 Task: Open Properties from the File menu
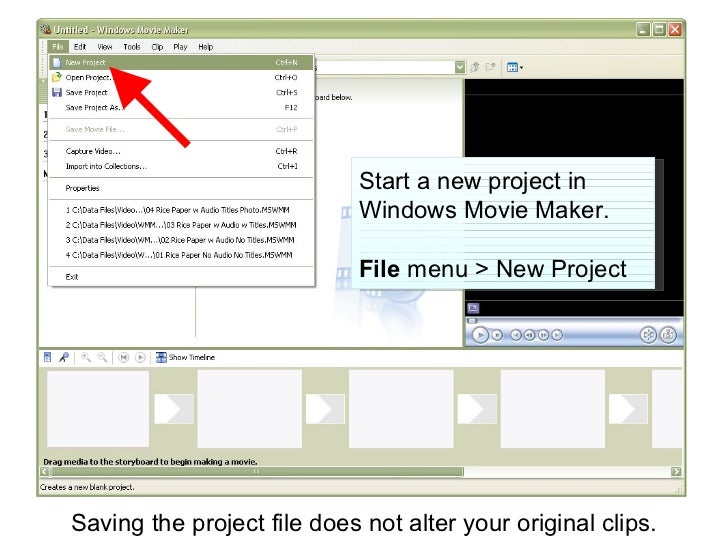click(182, 188)
